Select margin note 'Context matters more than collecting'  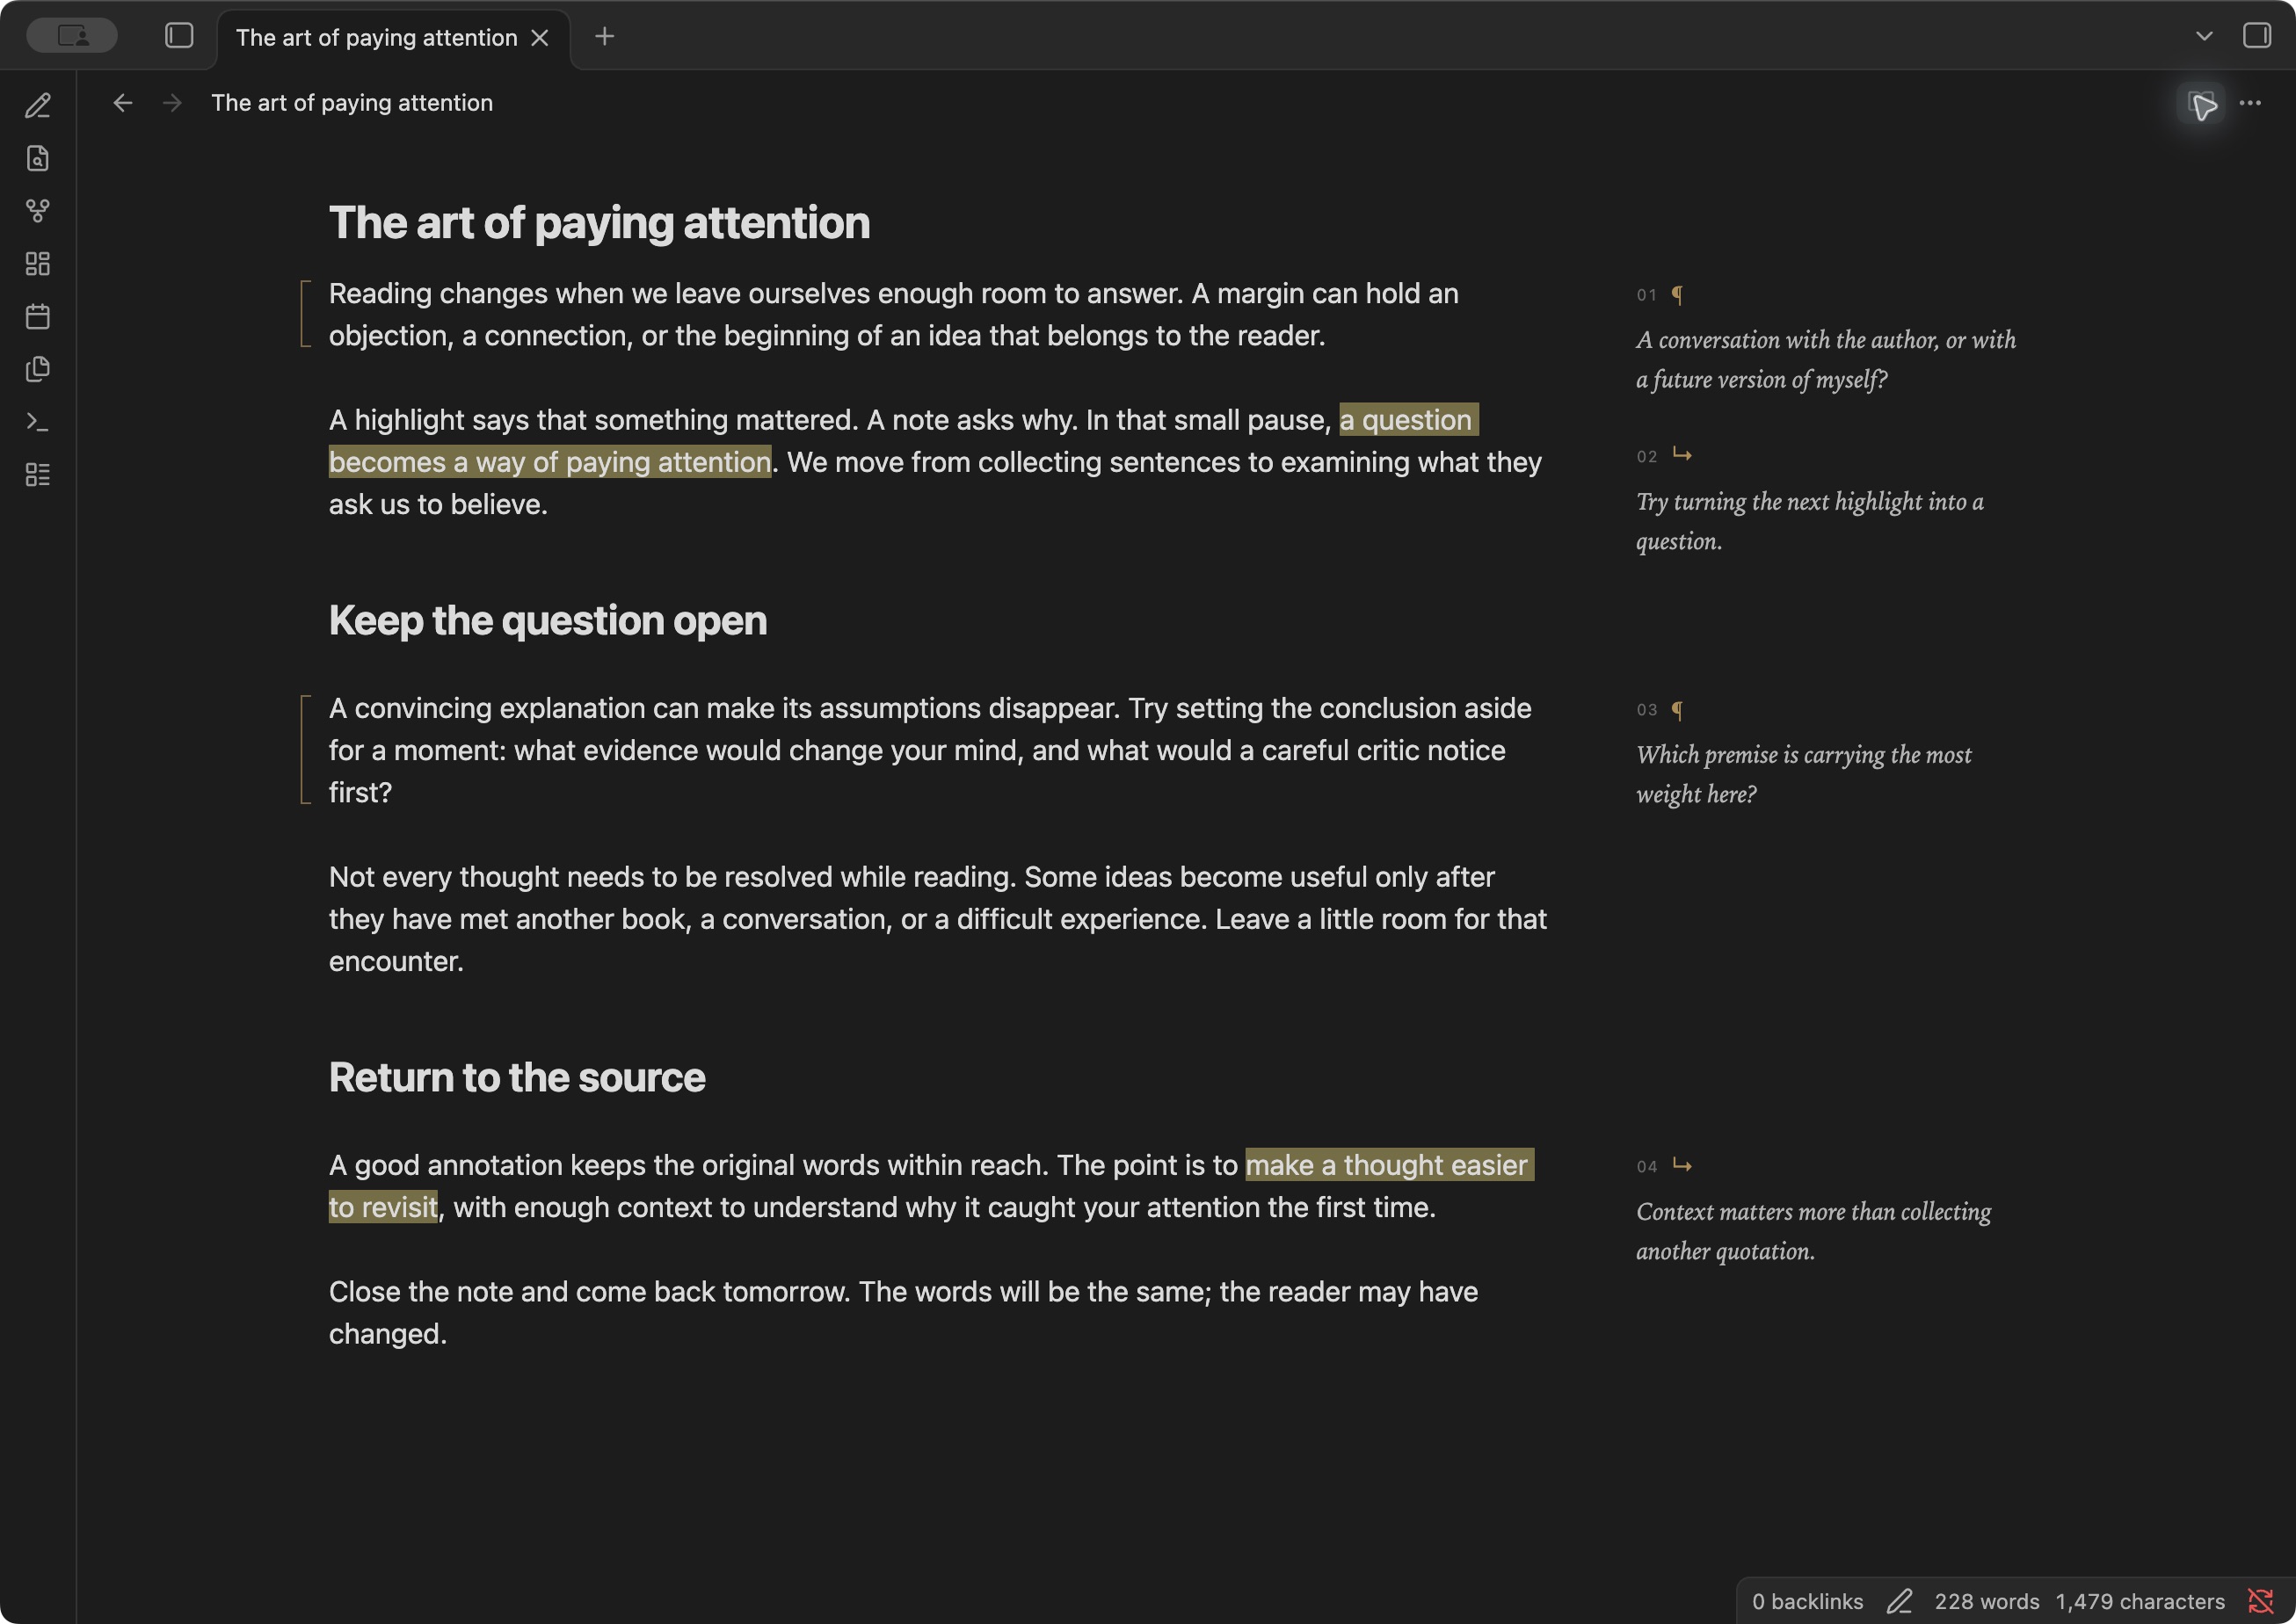pos(1814,1231)
